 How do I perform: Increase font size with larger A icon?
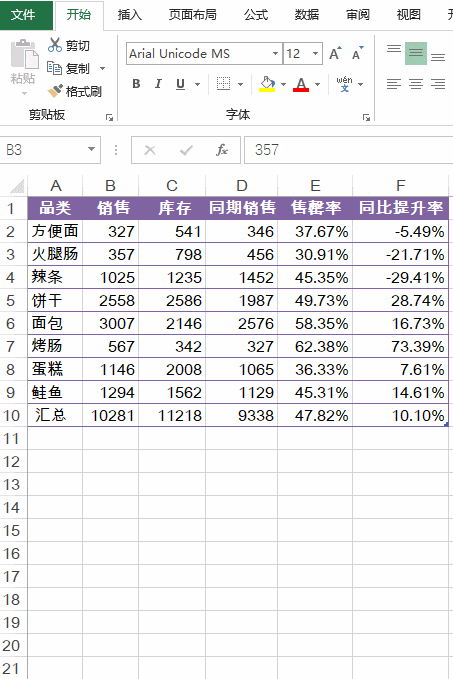[335, 53]
